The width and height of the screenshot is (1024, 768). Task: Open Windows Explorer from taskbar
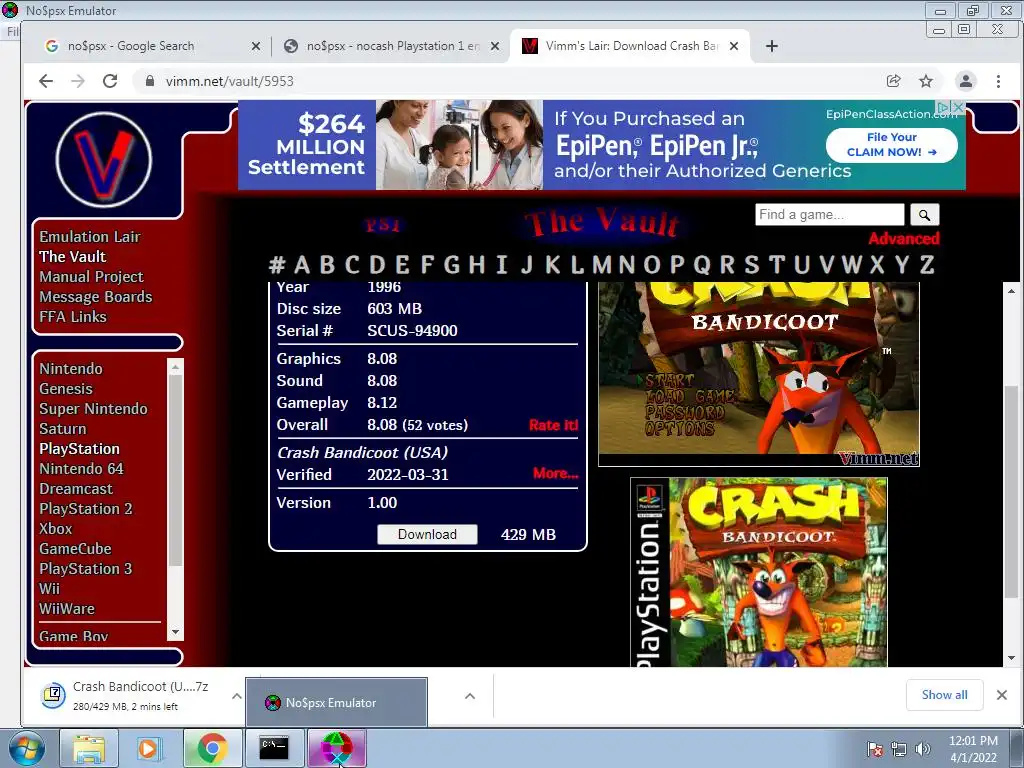tap(89, 748)
